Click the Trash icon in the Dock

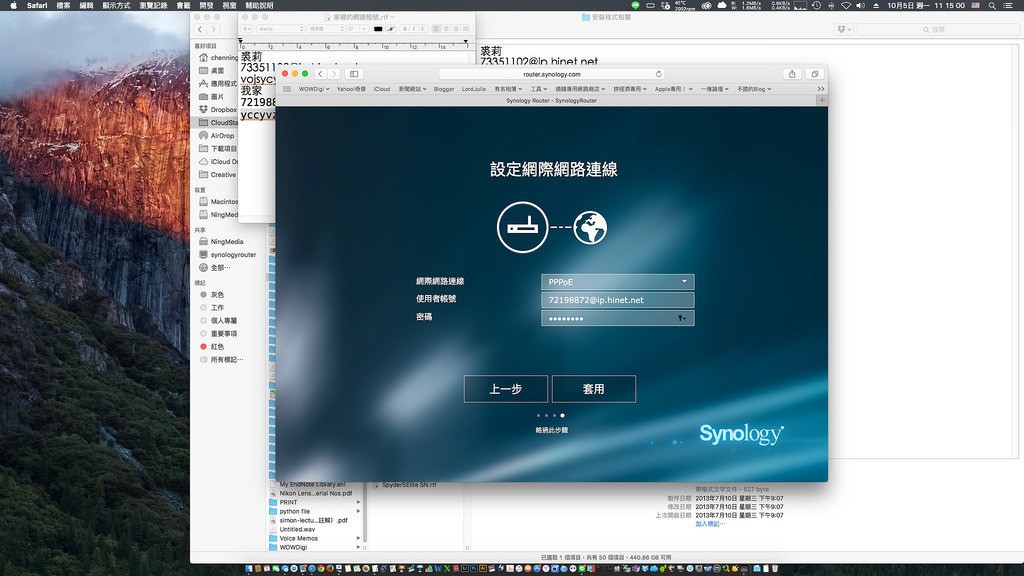point(775,569)
